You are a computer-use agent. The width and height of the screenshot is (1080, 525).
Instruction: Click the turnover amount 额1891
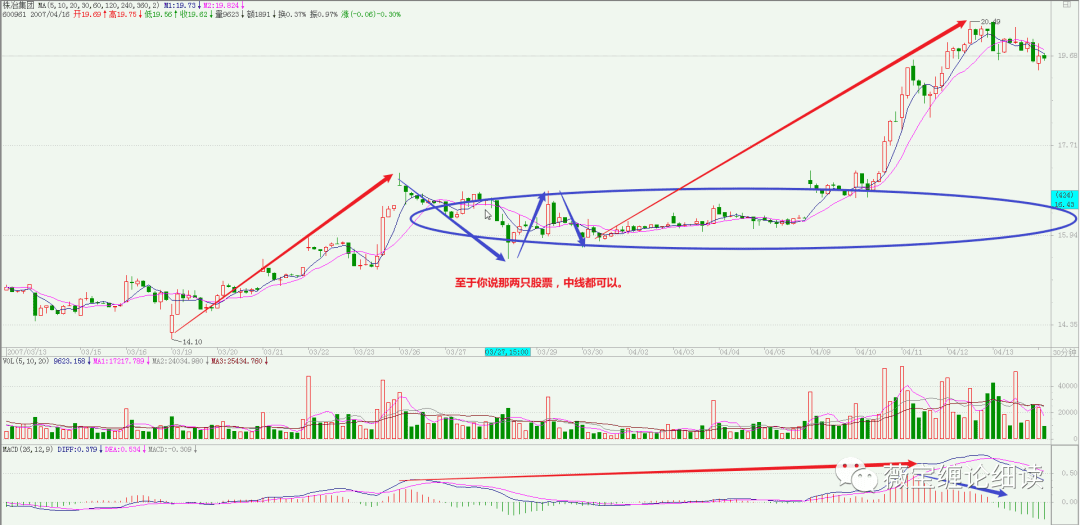[258, 14]
